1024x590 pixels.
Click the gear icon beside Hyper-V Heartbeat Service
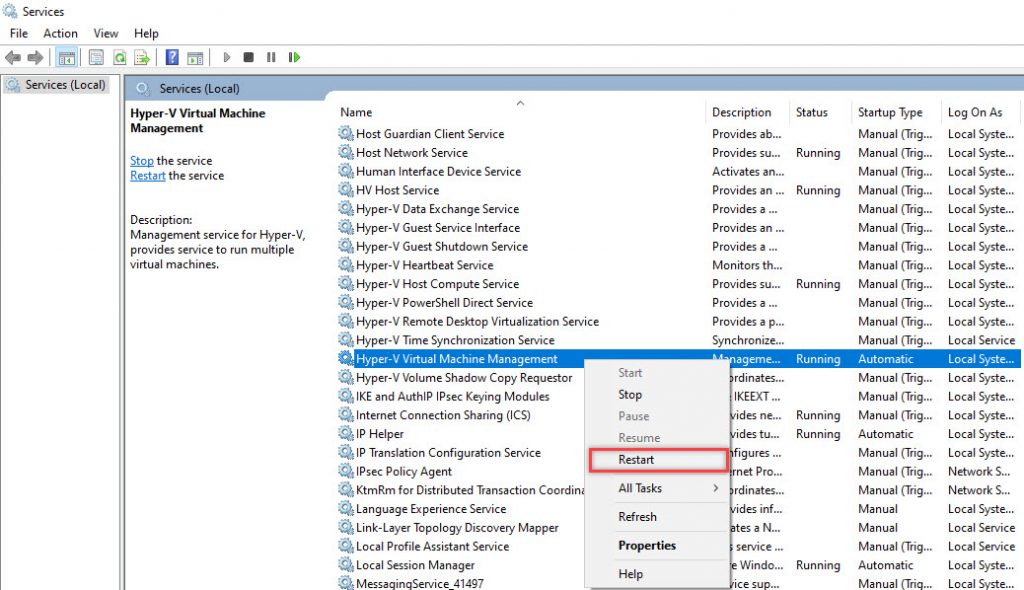[345, 265]
